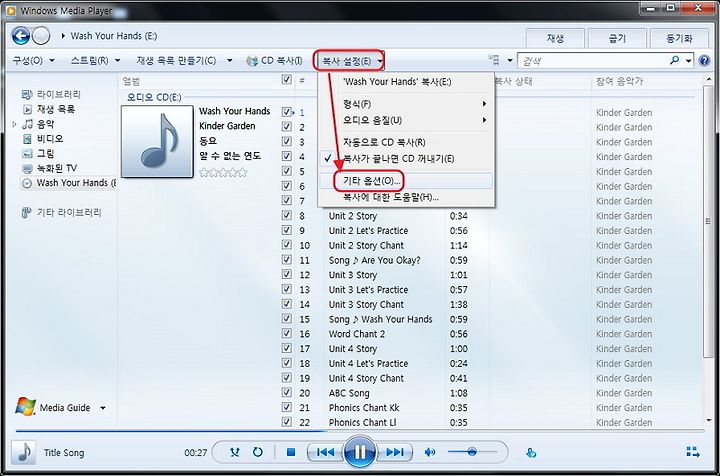The height and width of the screenshot is (476, 720).
Task: Click the album art music note thumbnail
Action: pyautogui.click(x=157, y=141)
